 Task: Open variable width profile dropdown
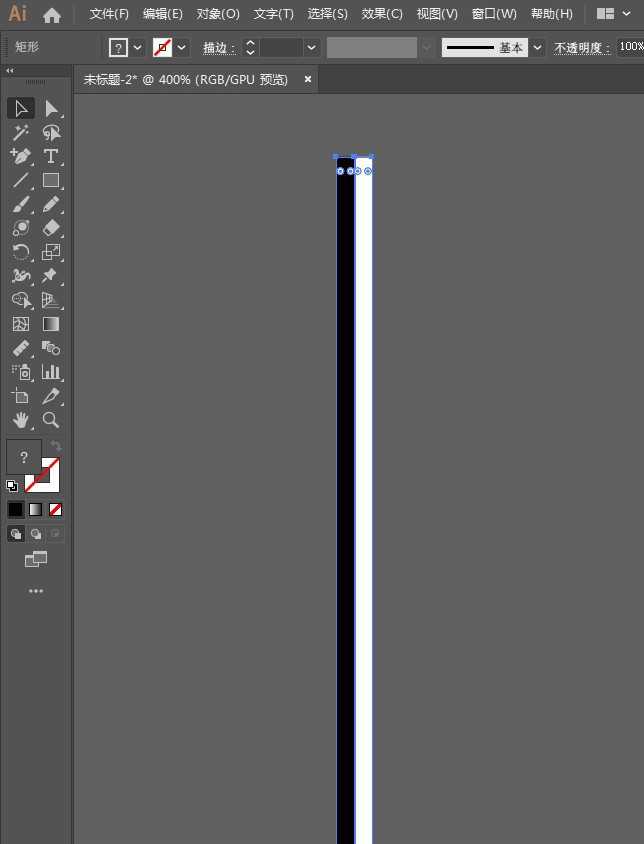click(x=427, y=47)
